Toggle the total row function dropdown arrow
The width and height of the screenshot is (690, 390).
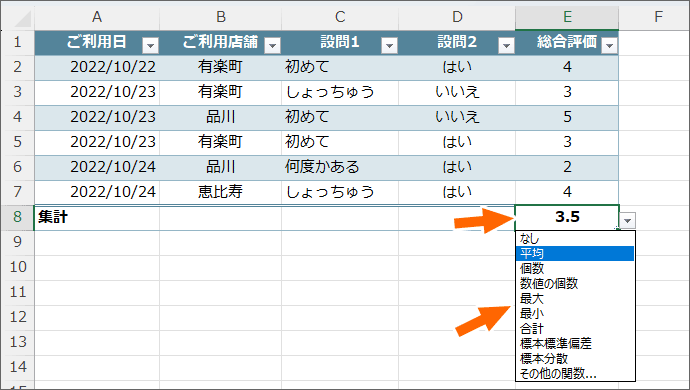[x=628, y=220]
